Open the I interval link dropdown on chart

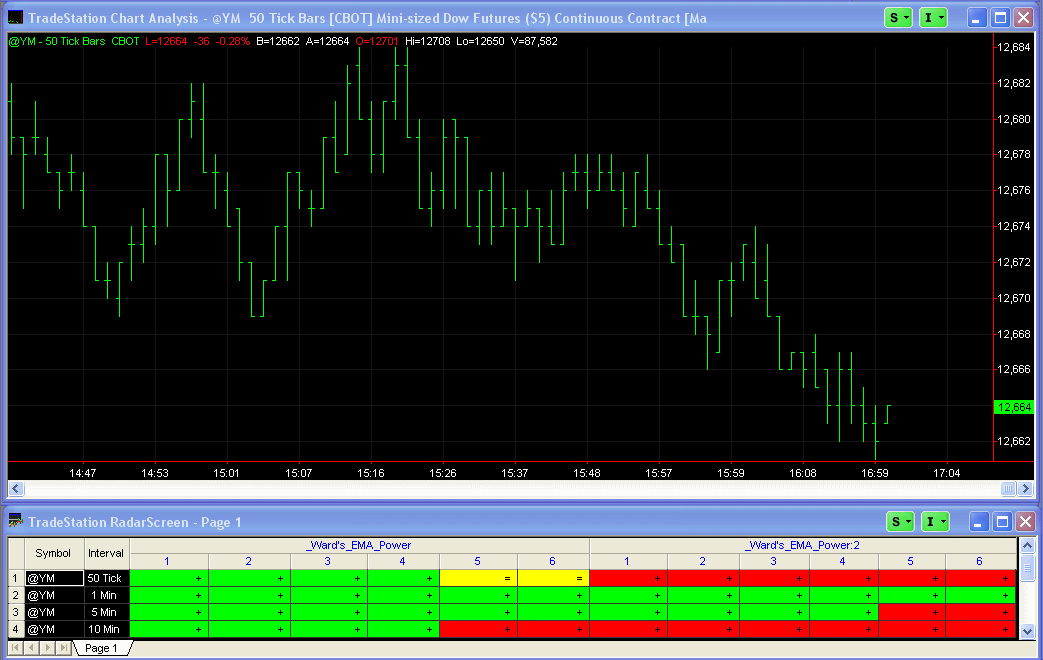click(933, 18)
